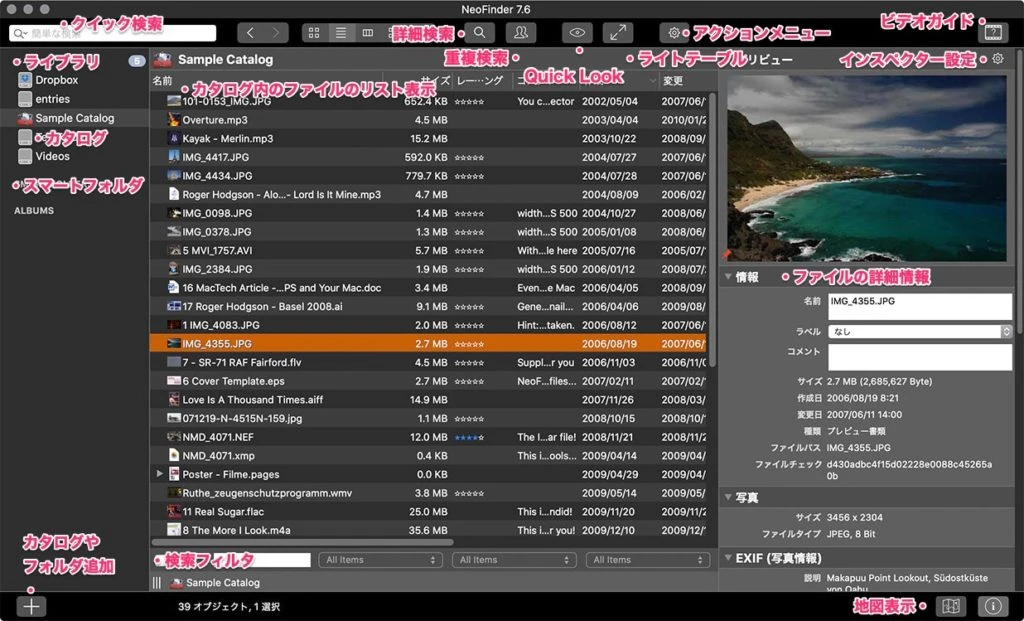Select the IMG_0098.JPG file
1024x621 pixels.
point(428,213)
